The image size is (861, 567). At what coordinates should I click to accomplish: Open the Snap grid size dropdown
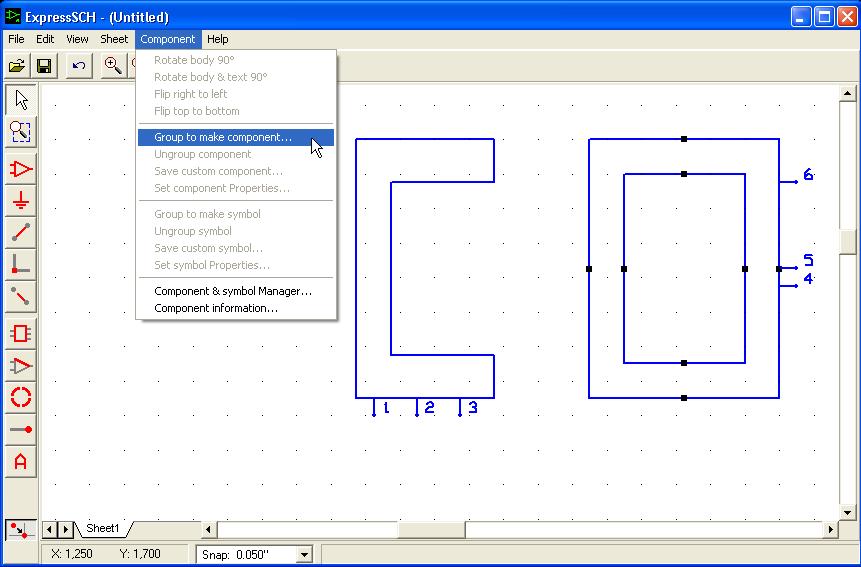pos(305,554)
